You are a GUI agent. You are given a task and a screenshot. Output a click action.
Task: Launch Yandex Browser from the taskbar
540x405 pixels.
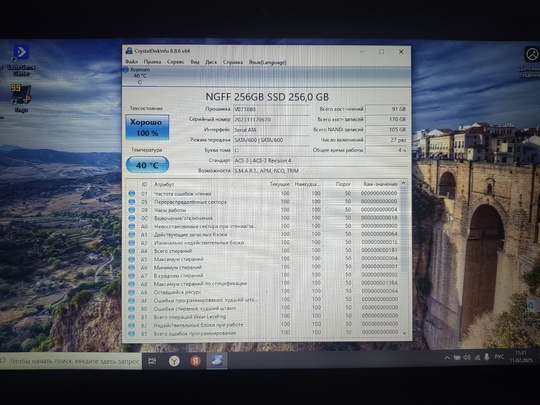tap(174, 361)
